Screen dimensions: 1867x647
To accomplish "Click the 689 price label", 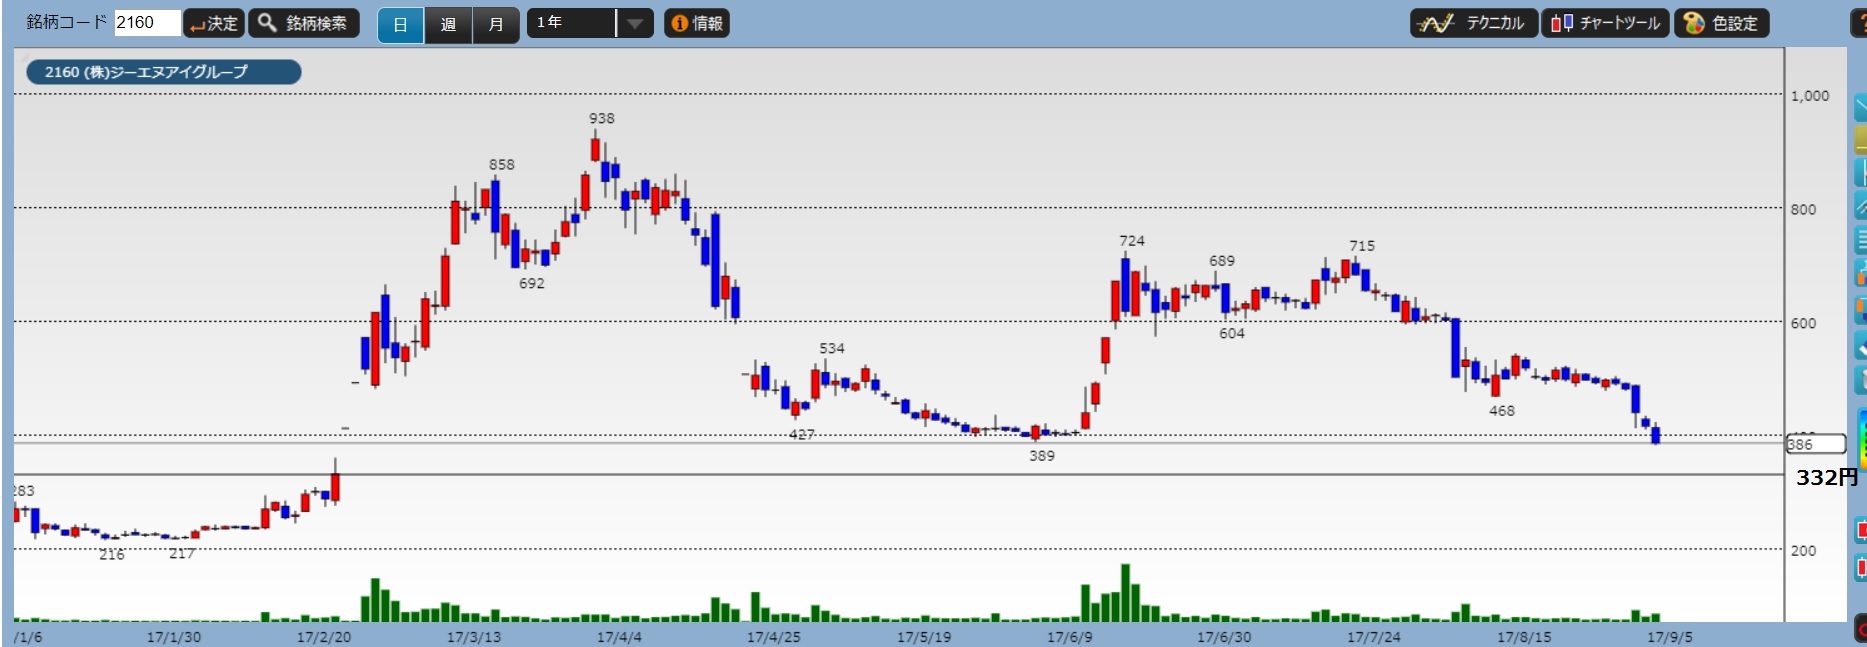I will tap(1222, 260).
